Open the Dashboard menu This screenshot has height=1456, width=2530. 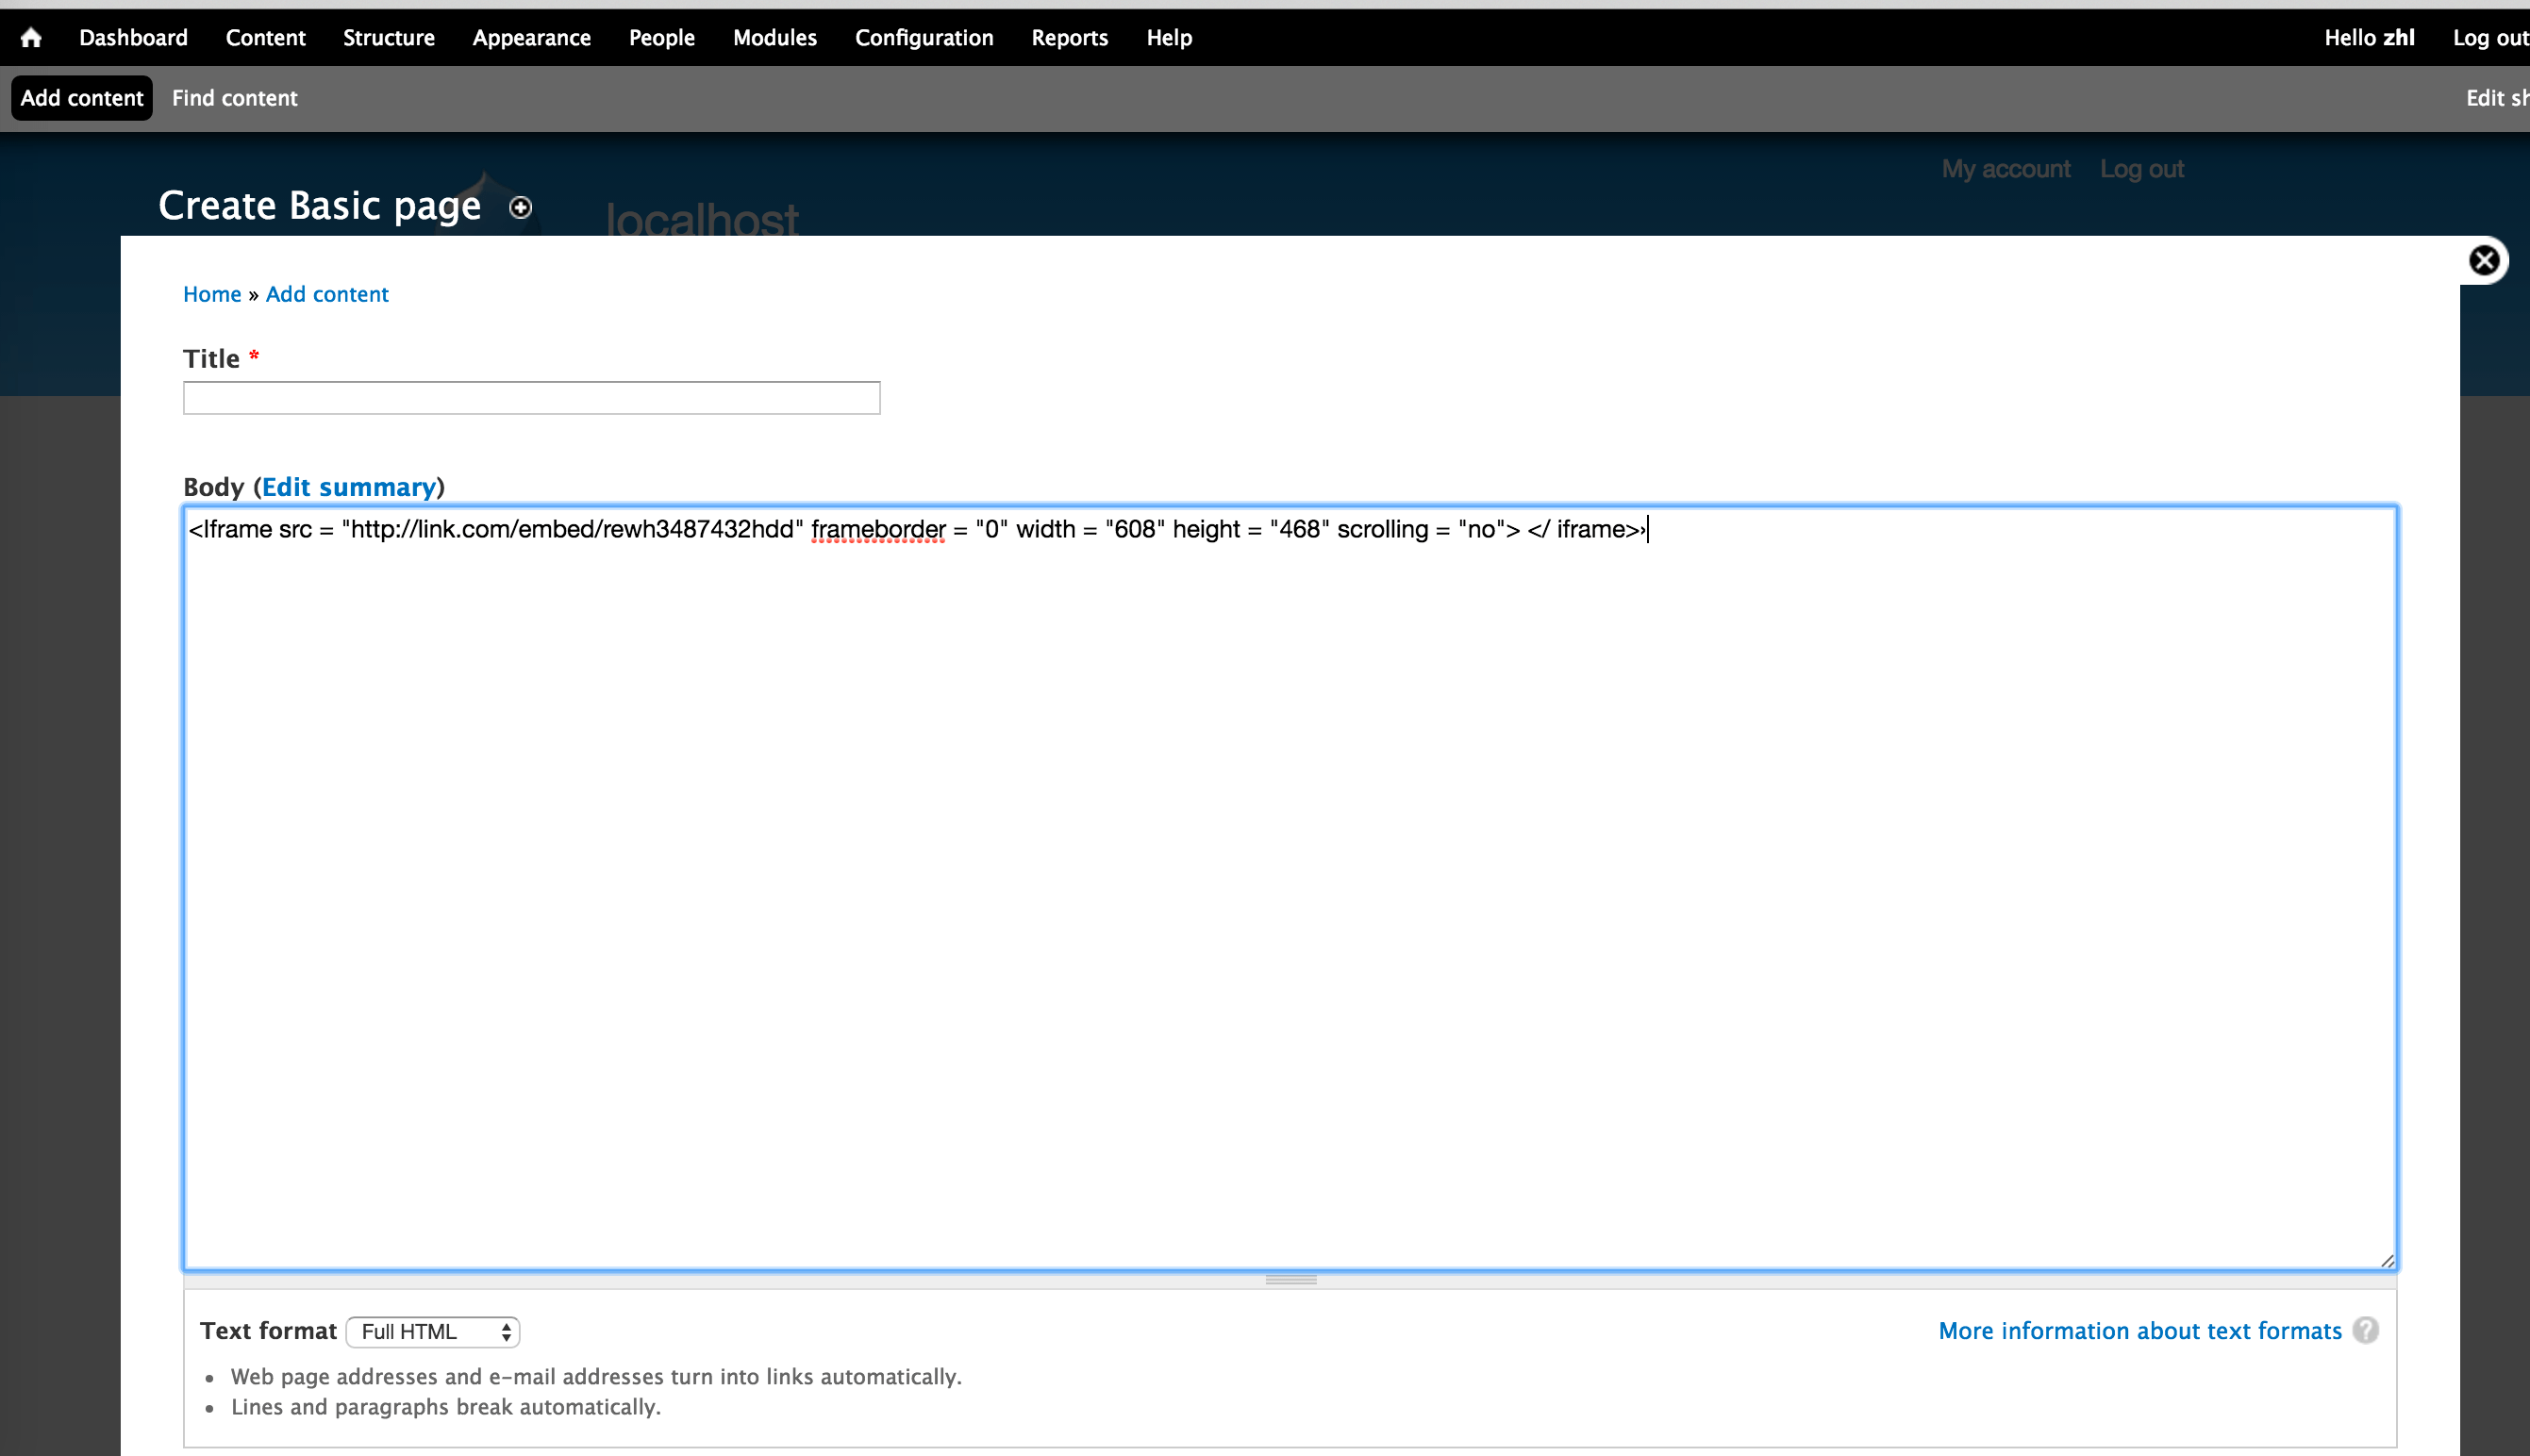pyautogui.click(x=133, y=38)
